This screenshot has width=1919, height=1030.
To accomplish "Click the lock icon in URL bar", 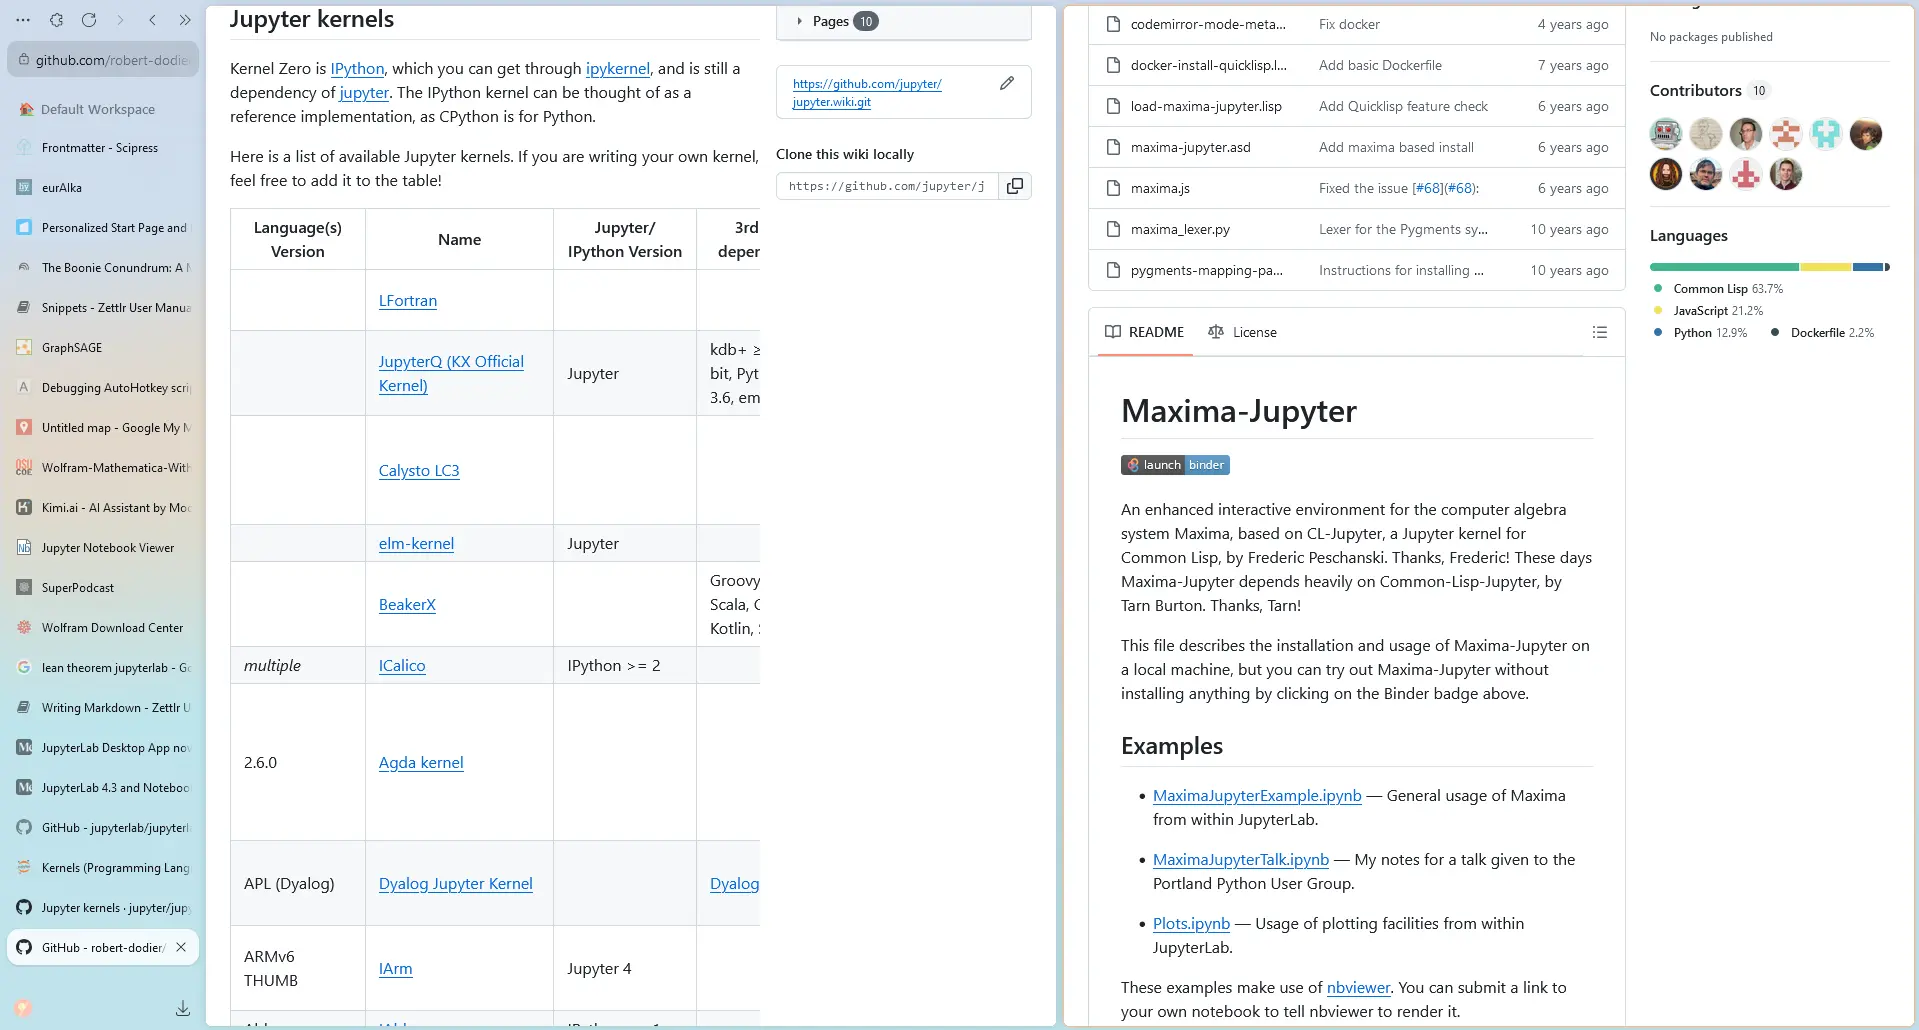I will [25, 60].
